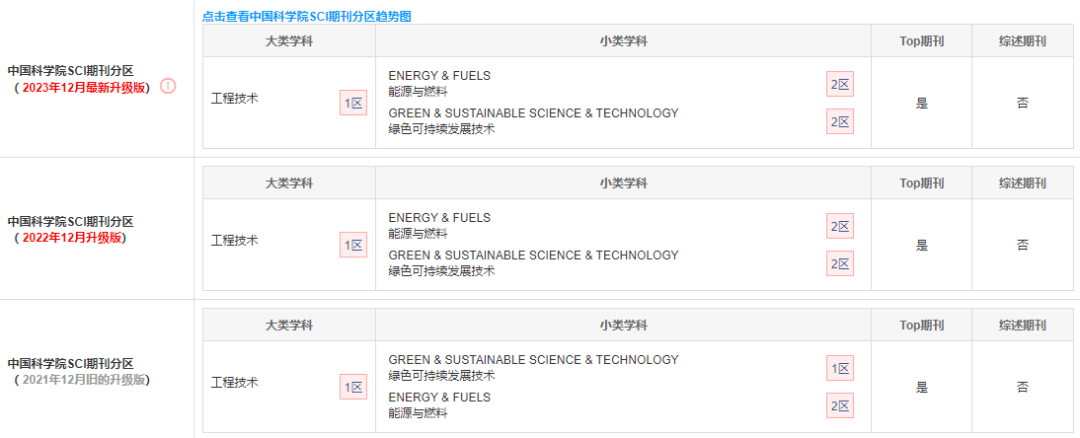Click 2区 badge for 2023 GREEN & SUSTAINABLE
Image resolution: width=1080 pixels, height=438 pixels.
click(840, 121)
